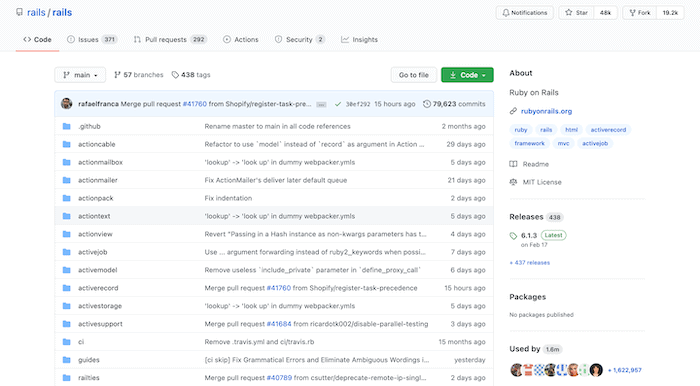The width and height of the screenshot is (700, 386).
Task: Open the + 437 releases link
Action: pos(529,262)
